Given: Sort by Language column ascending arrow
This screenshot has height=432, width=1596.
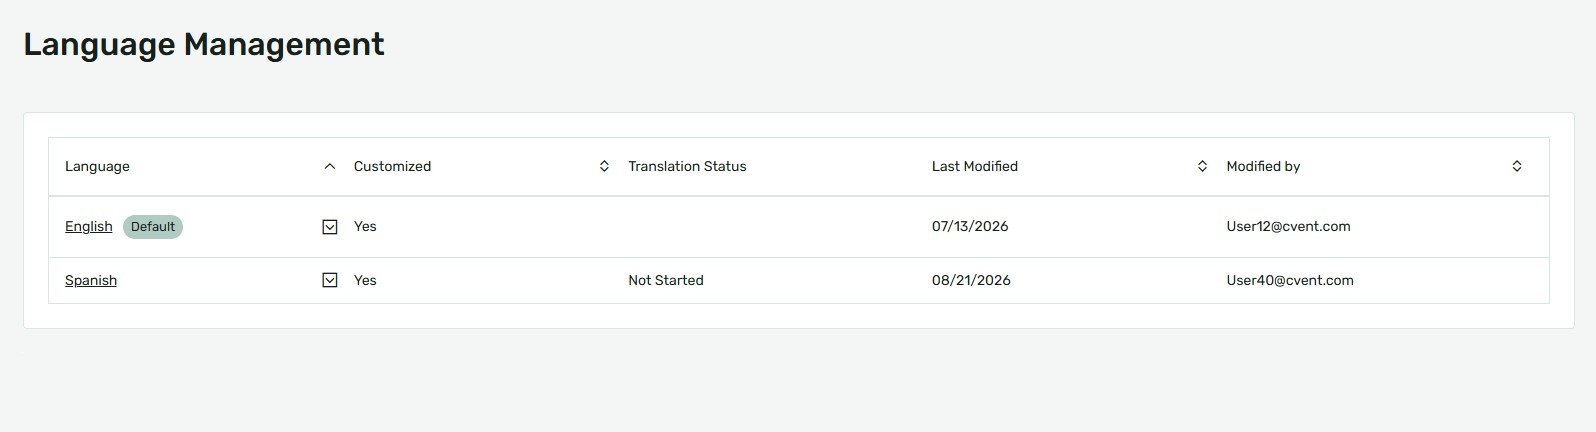Looking at the screenshot, I should coord(330,167).
